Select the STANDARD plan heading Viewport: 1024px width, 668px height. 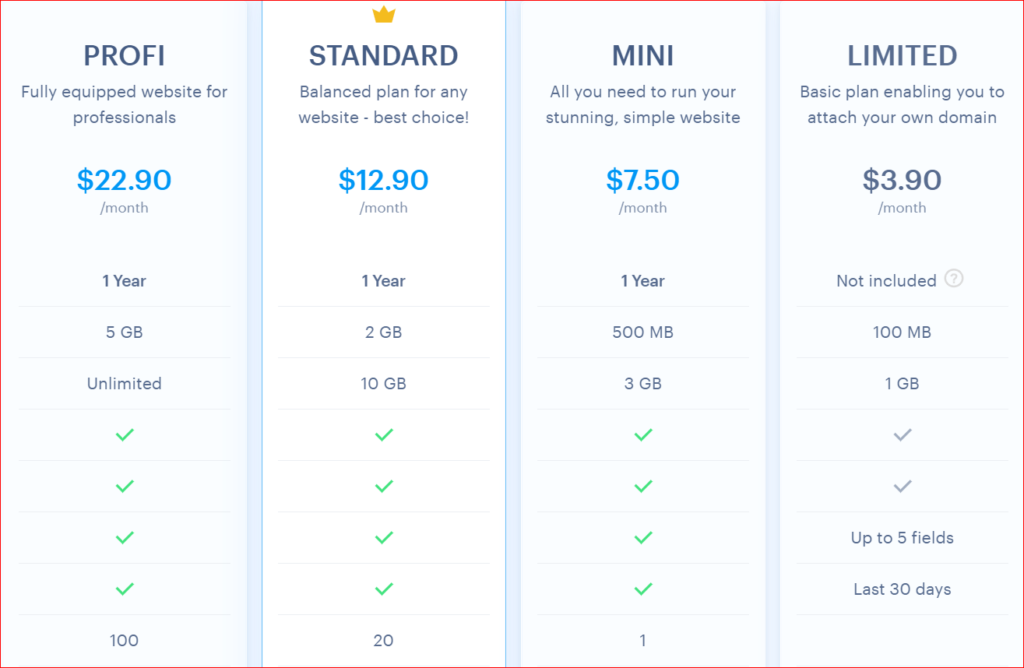(383, 55)
